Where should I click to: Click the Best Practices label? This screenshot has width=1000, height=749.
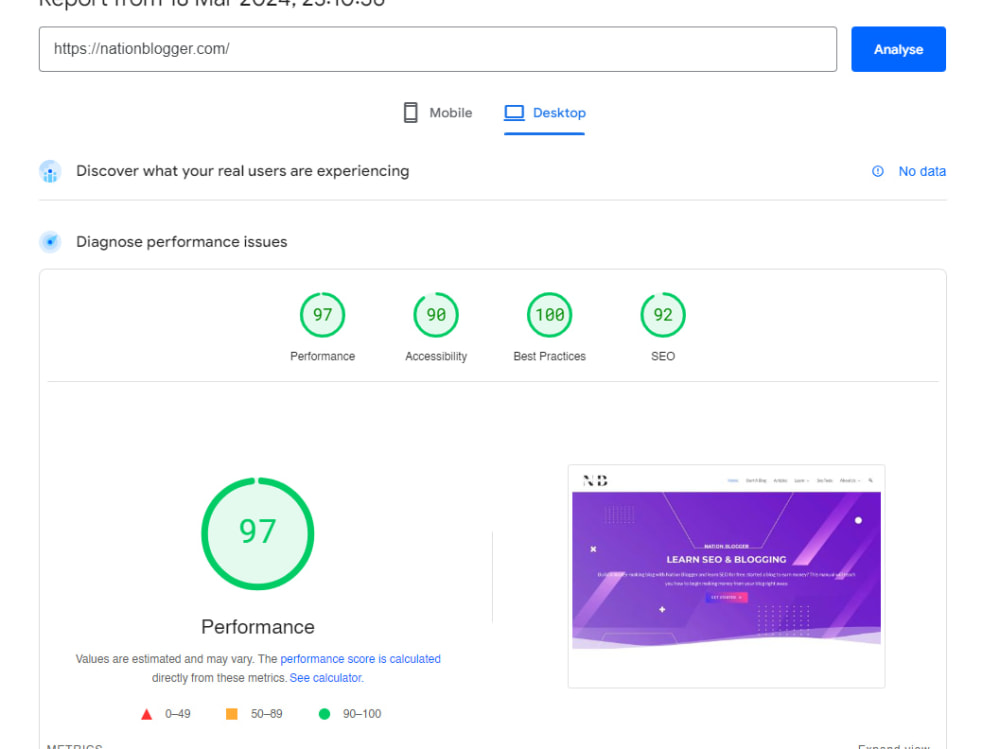point(549,356)
